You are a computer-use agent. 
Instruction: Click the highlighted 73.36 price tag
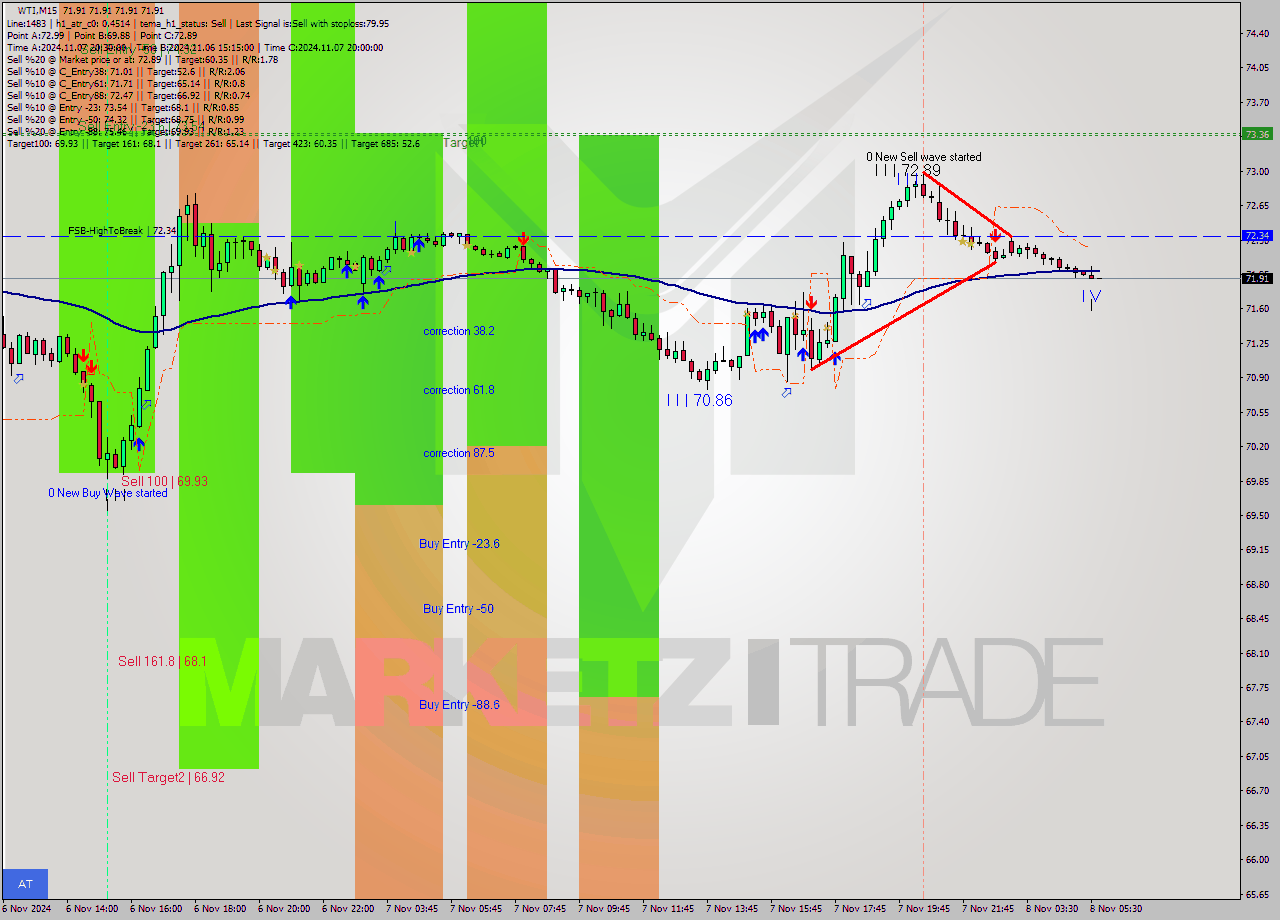[1257, 134]
